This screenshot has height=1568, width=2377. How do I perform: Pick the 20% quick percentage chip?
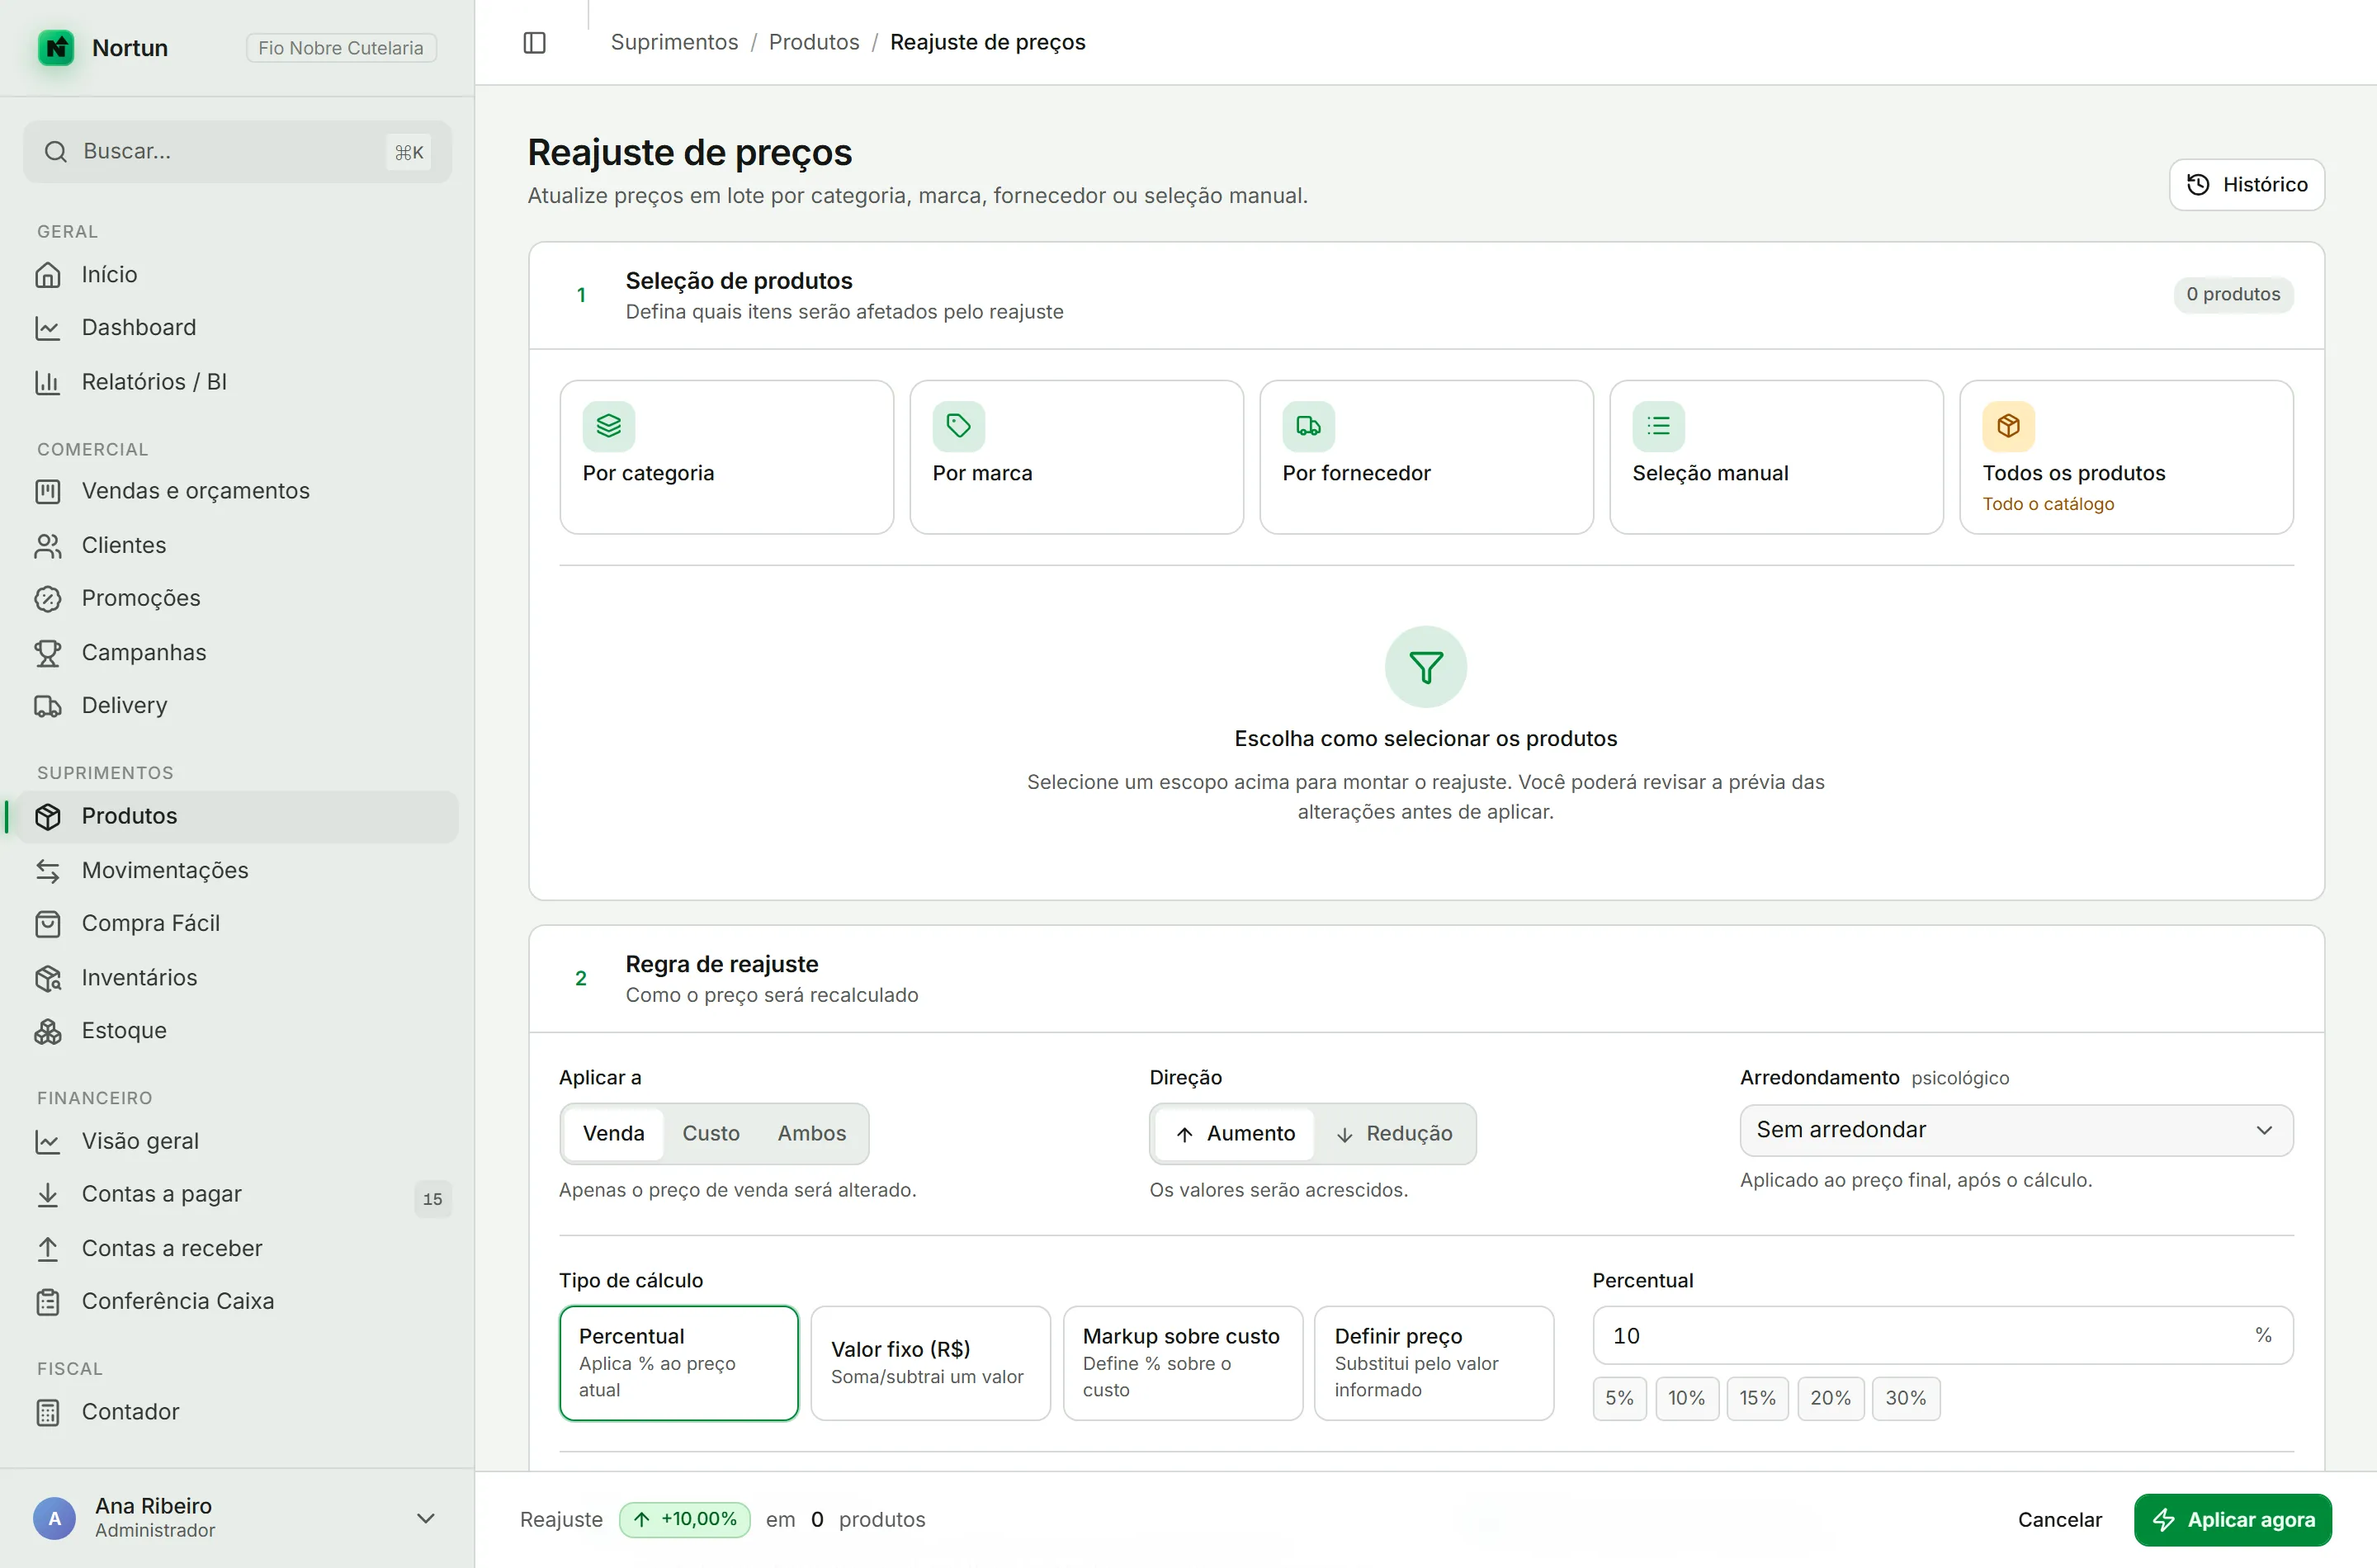pyautogui.click(x=1830, y=1398)
